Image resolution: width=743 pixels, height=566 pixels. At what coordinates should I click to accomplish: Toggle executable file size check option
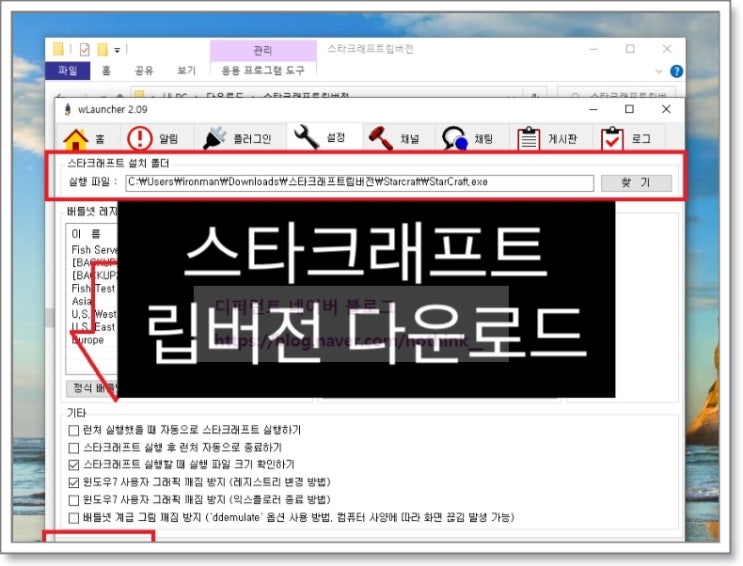pos(73,465)
